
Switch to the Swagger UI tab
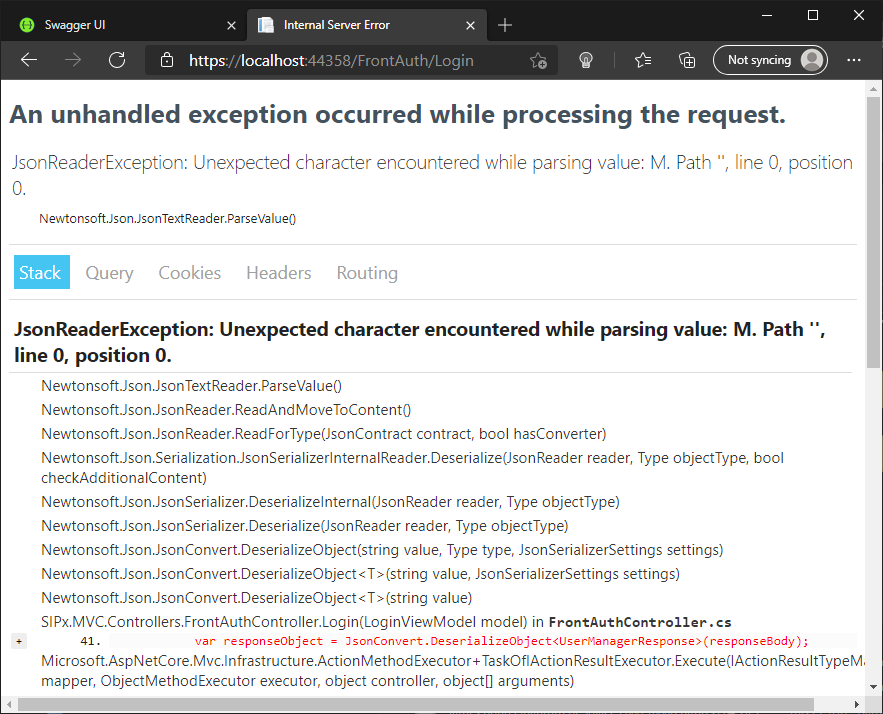pyautogui.click(x=123, y=25)
